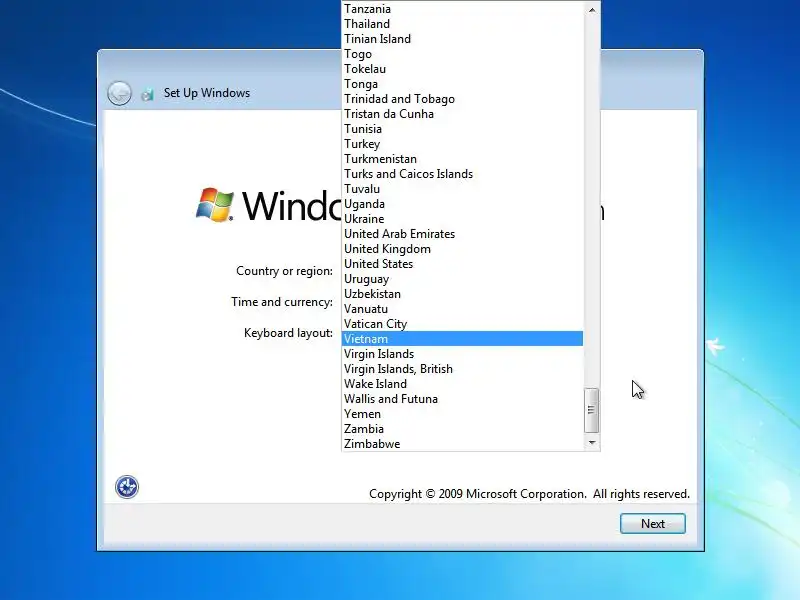Pick Turks and Caicos Islands

(x=462, y=174)
